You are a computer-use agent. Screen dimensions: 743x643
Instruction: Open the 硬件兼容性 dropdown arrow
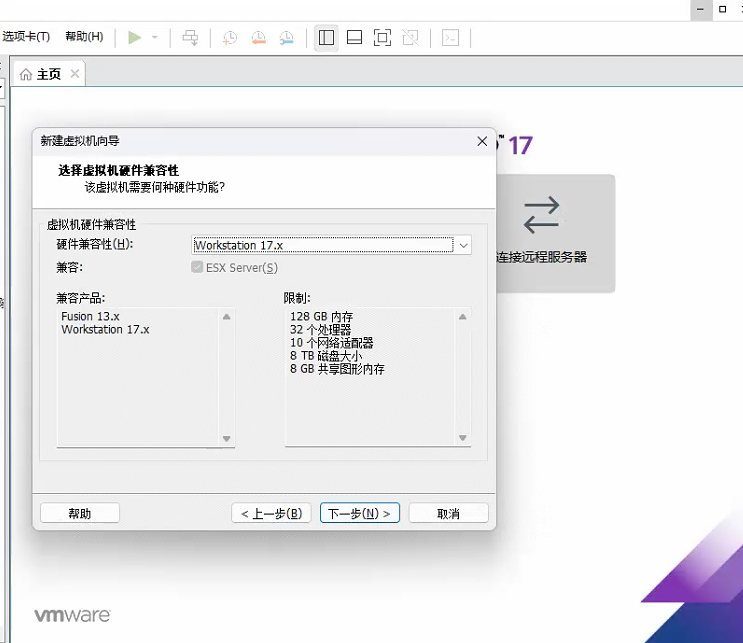[x=464, y=245]
